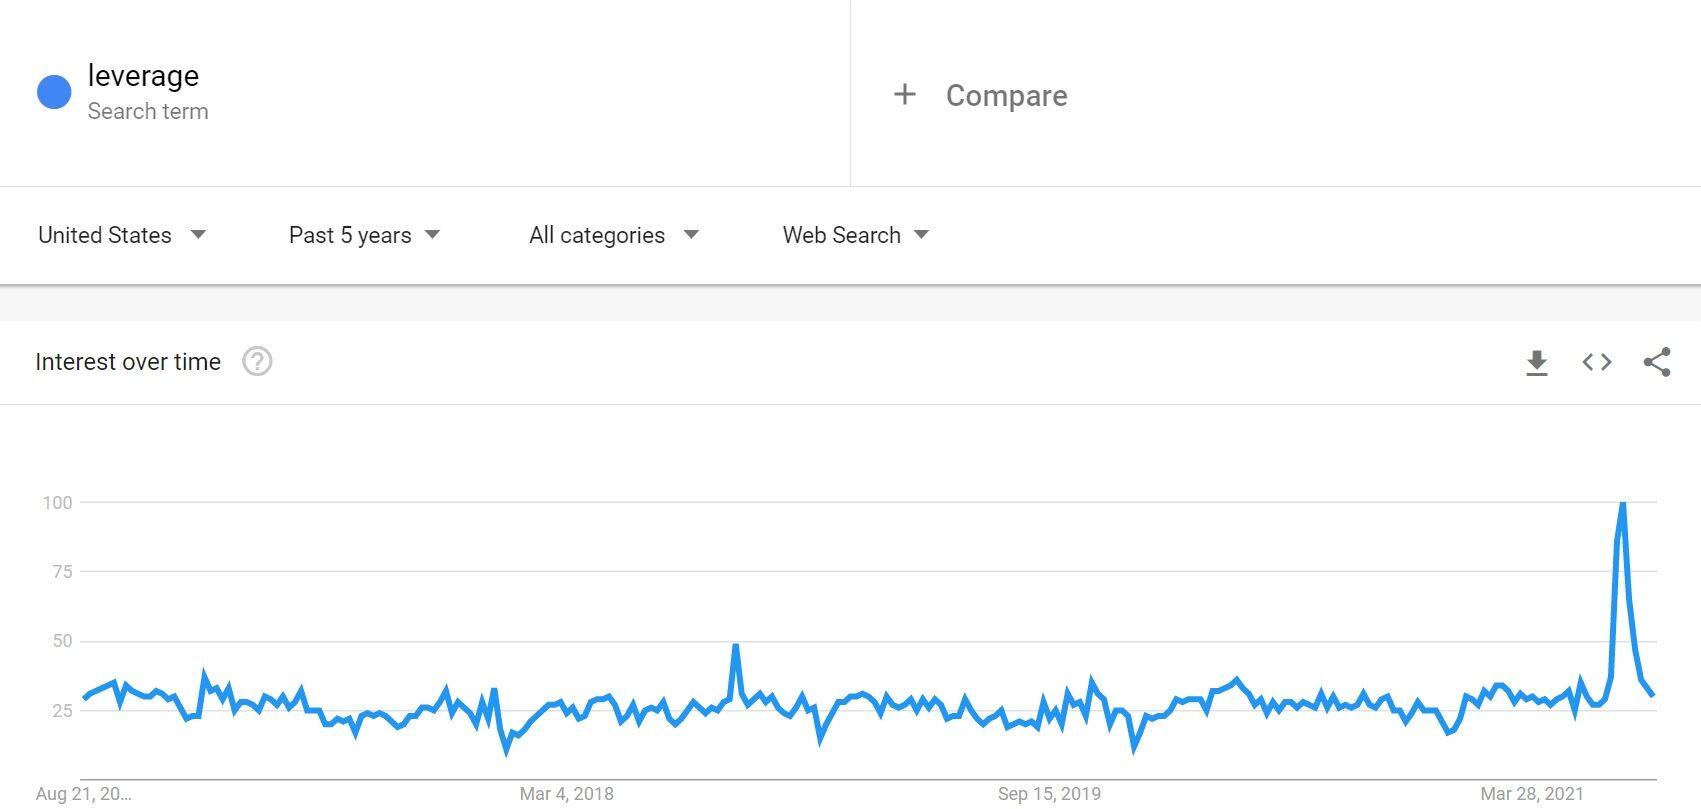The width and height of the screenshot is (1701, 809).
Task: Click the leverage search term field
Action: coord(143,76)
